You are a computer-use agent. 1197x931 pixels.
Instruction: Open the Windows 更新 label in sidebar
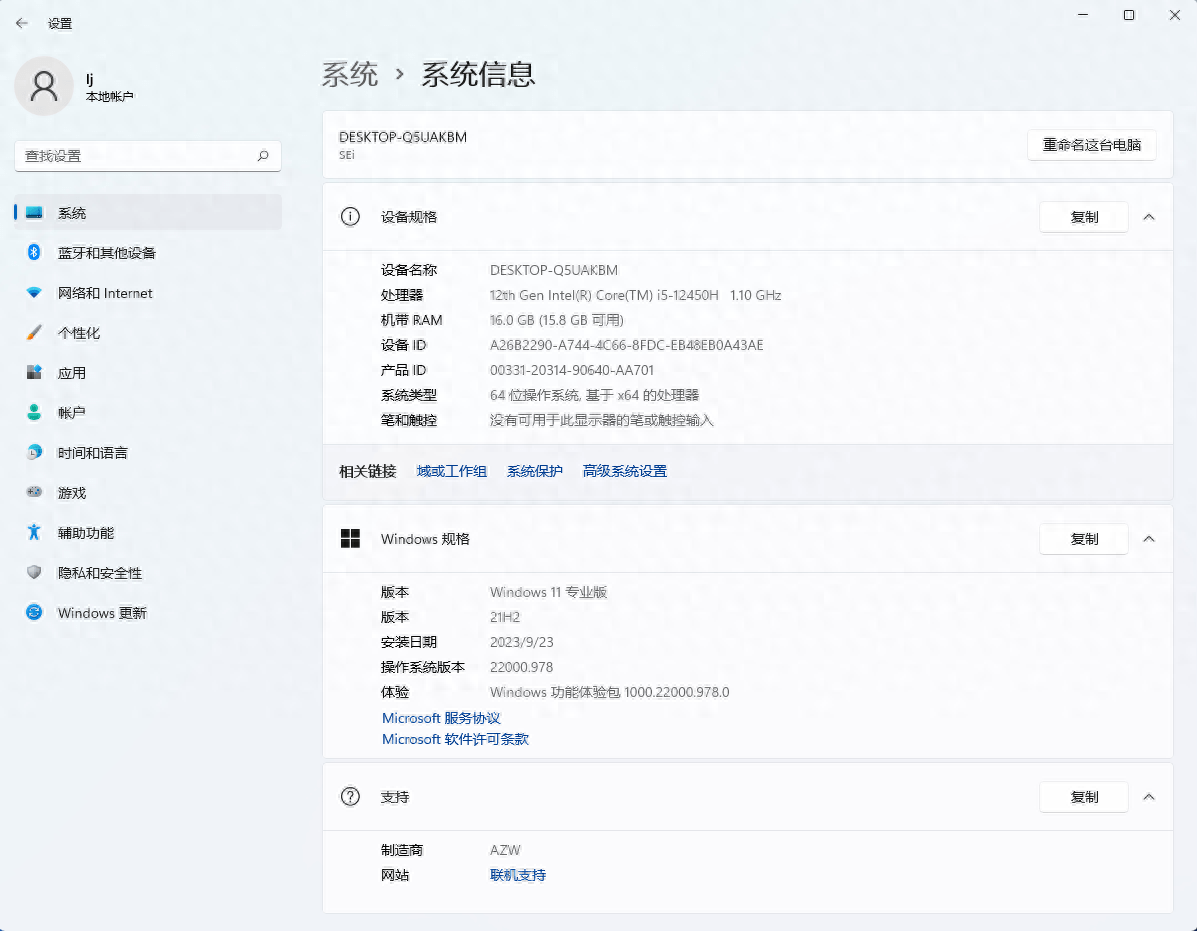pyautogui.click(x=102, y=613)
